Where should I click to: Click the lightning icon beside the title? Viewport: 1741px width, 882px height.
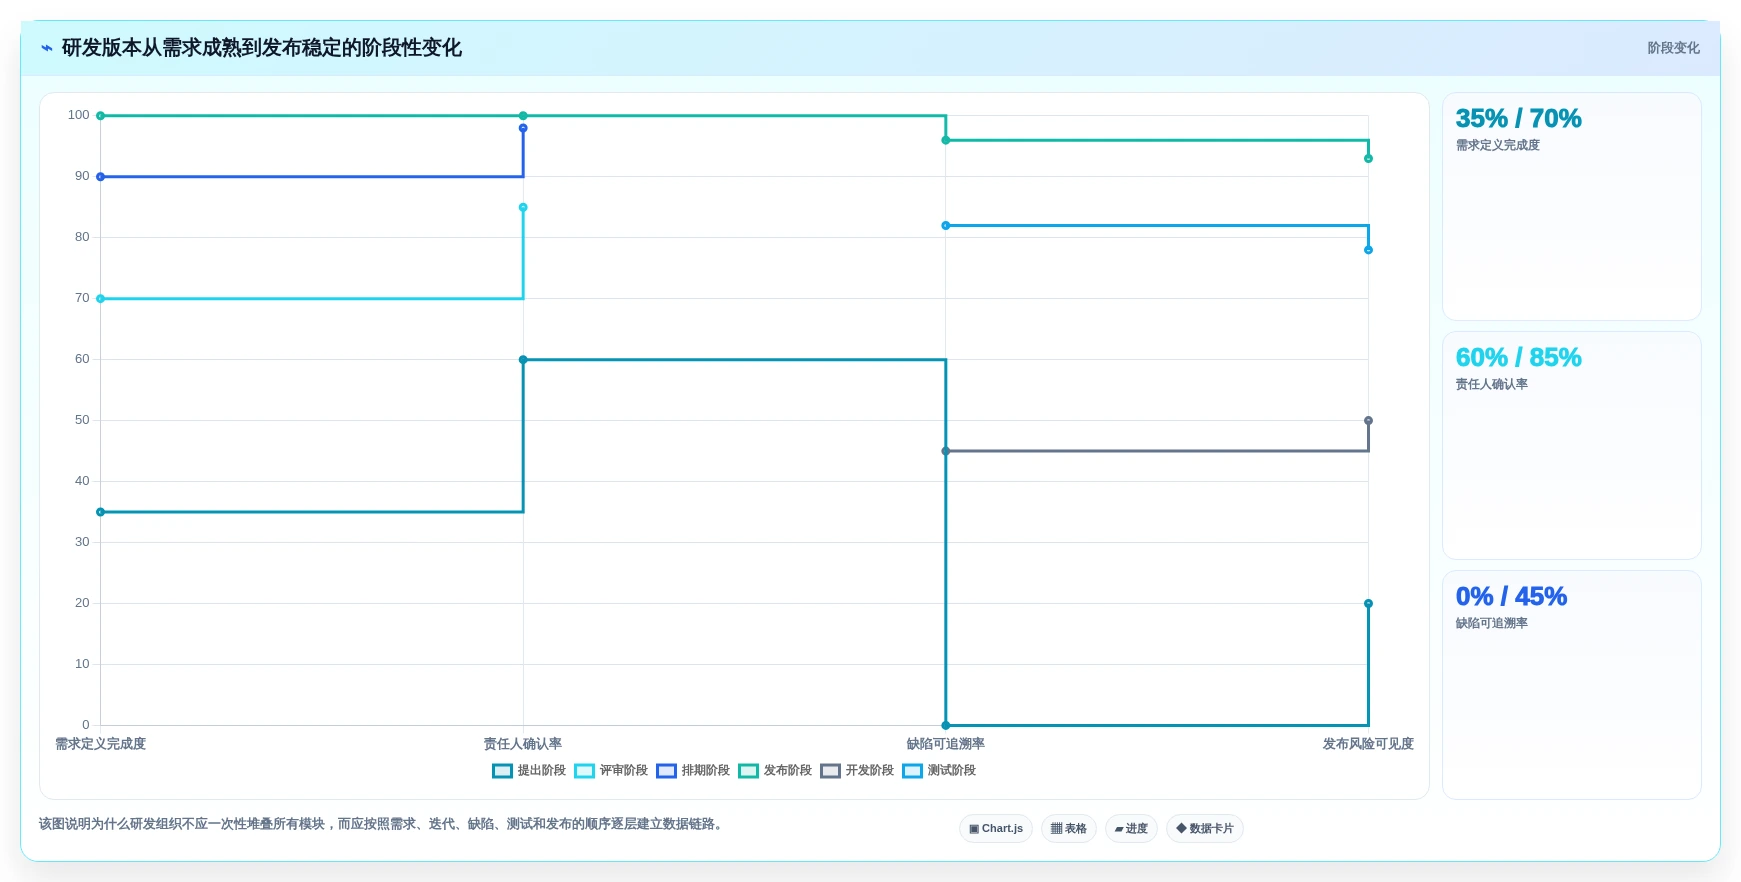tap(46, 48)
